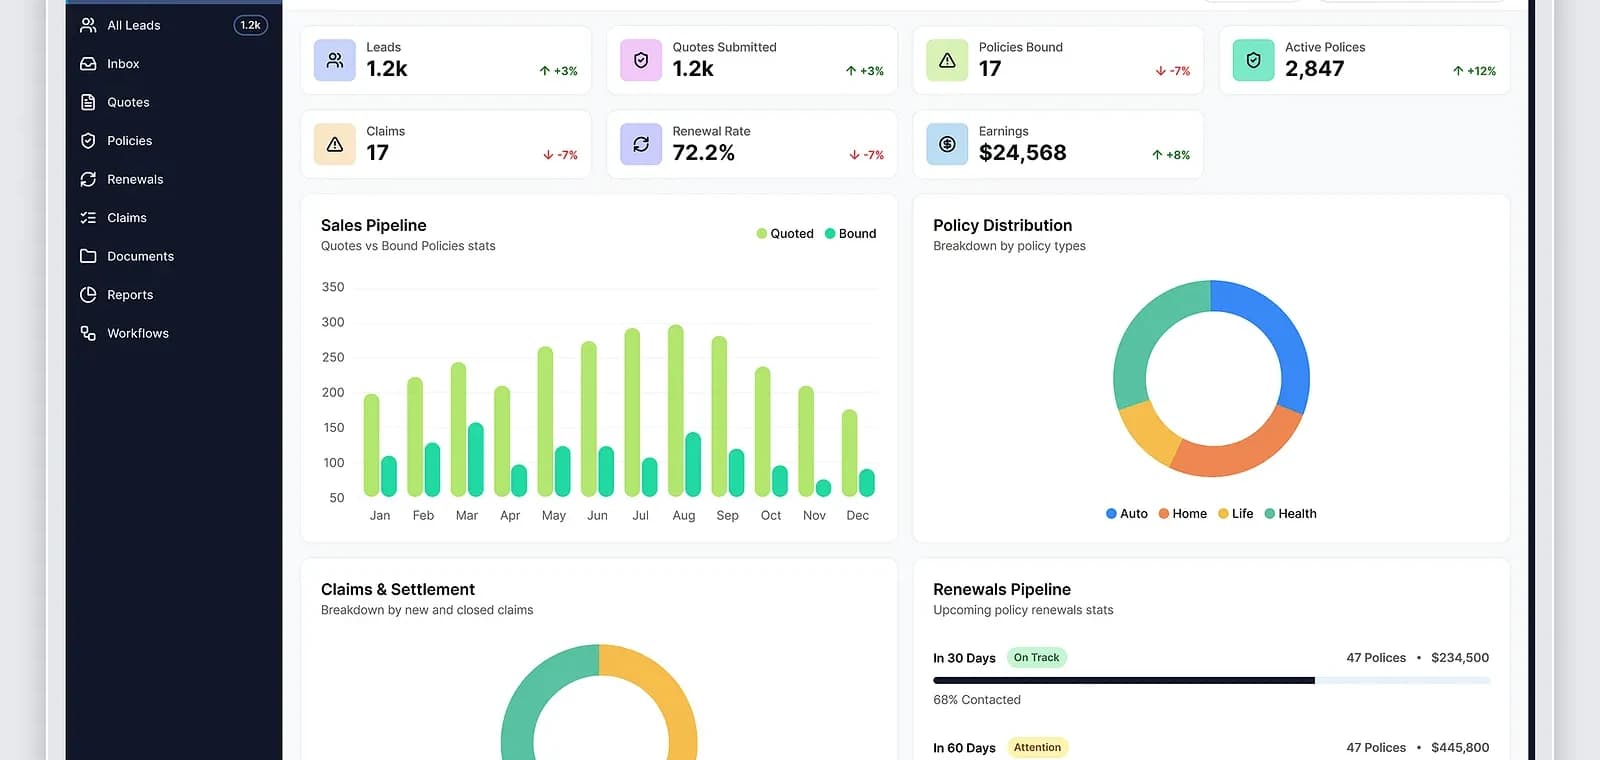Click the Renewal Rate -7% trend indicator

pos(866,155)
